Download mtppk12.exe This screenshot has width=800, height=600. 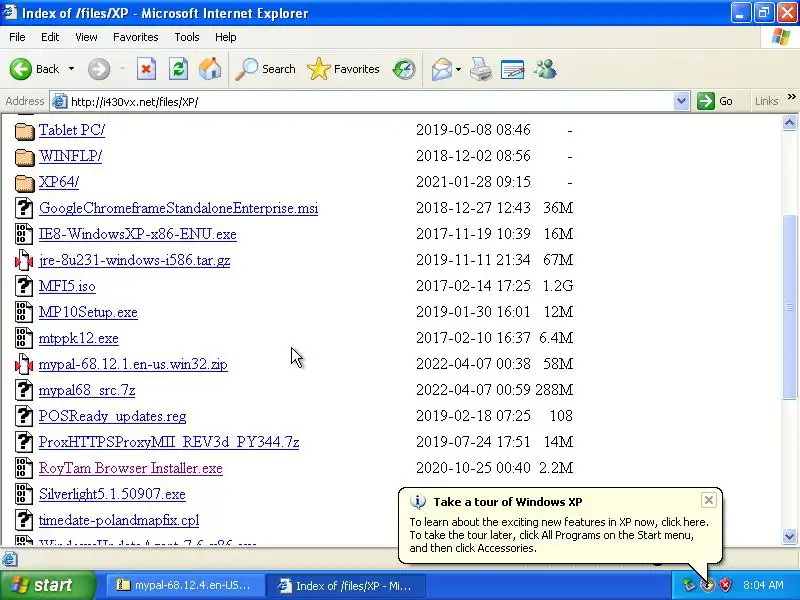79,338
